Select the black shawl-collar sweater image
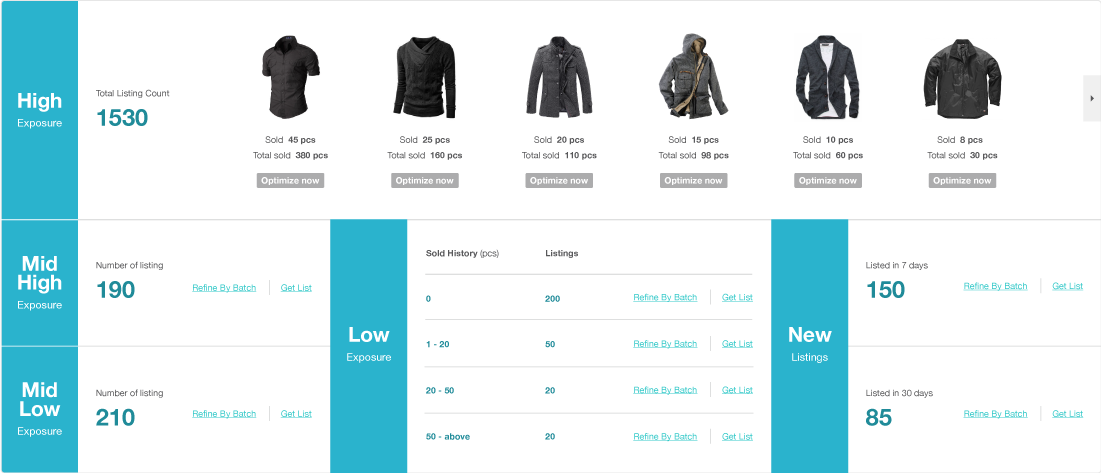This screenshot has height=473, width=1101. point(424,77)
